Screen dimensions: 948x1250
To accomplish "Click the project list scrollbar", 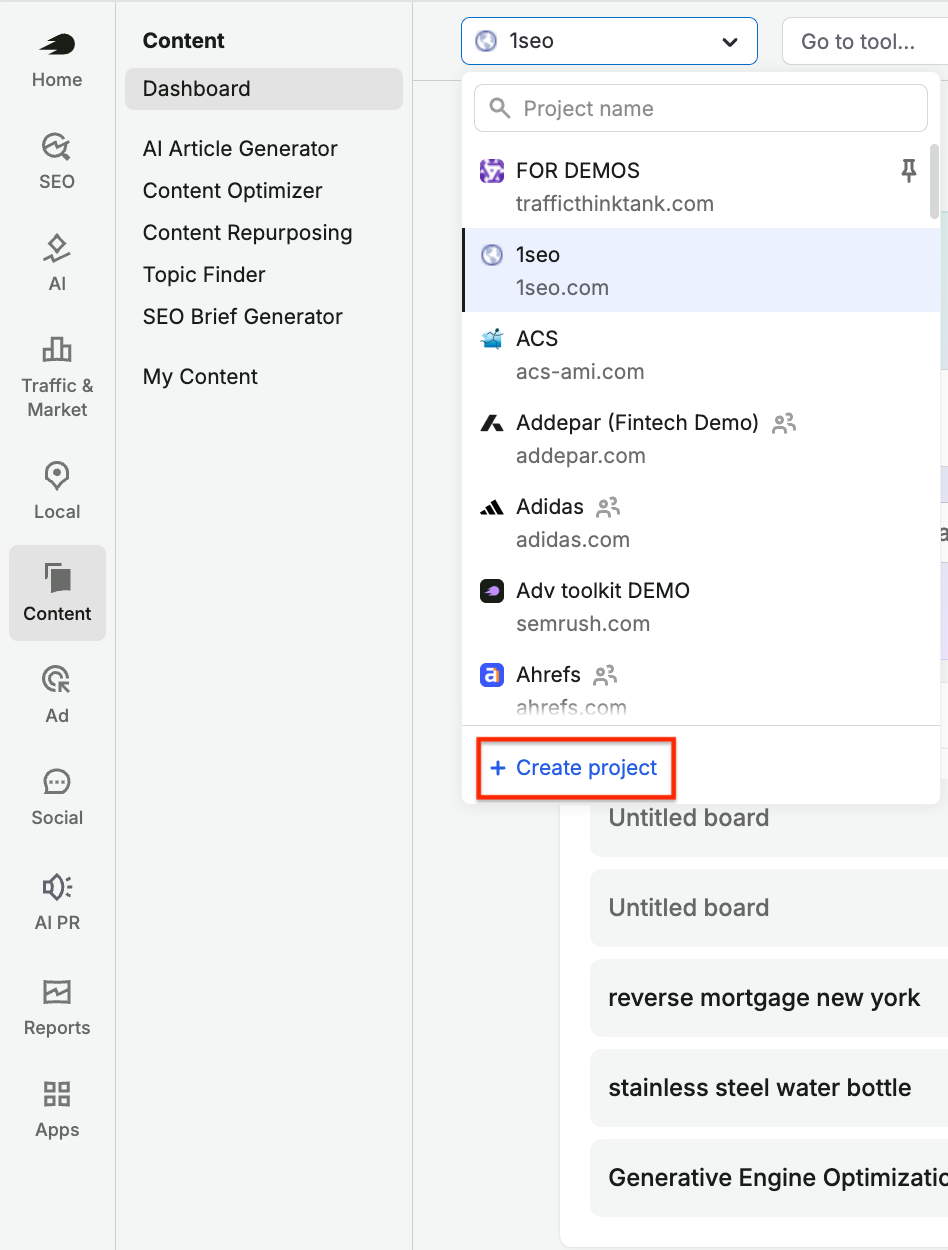I will (934, 181).
